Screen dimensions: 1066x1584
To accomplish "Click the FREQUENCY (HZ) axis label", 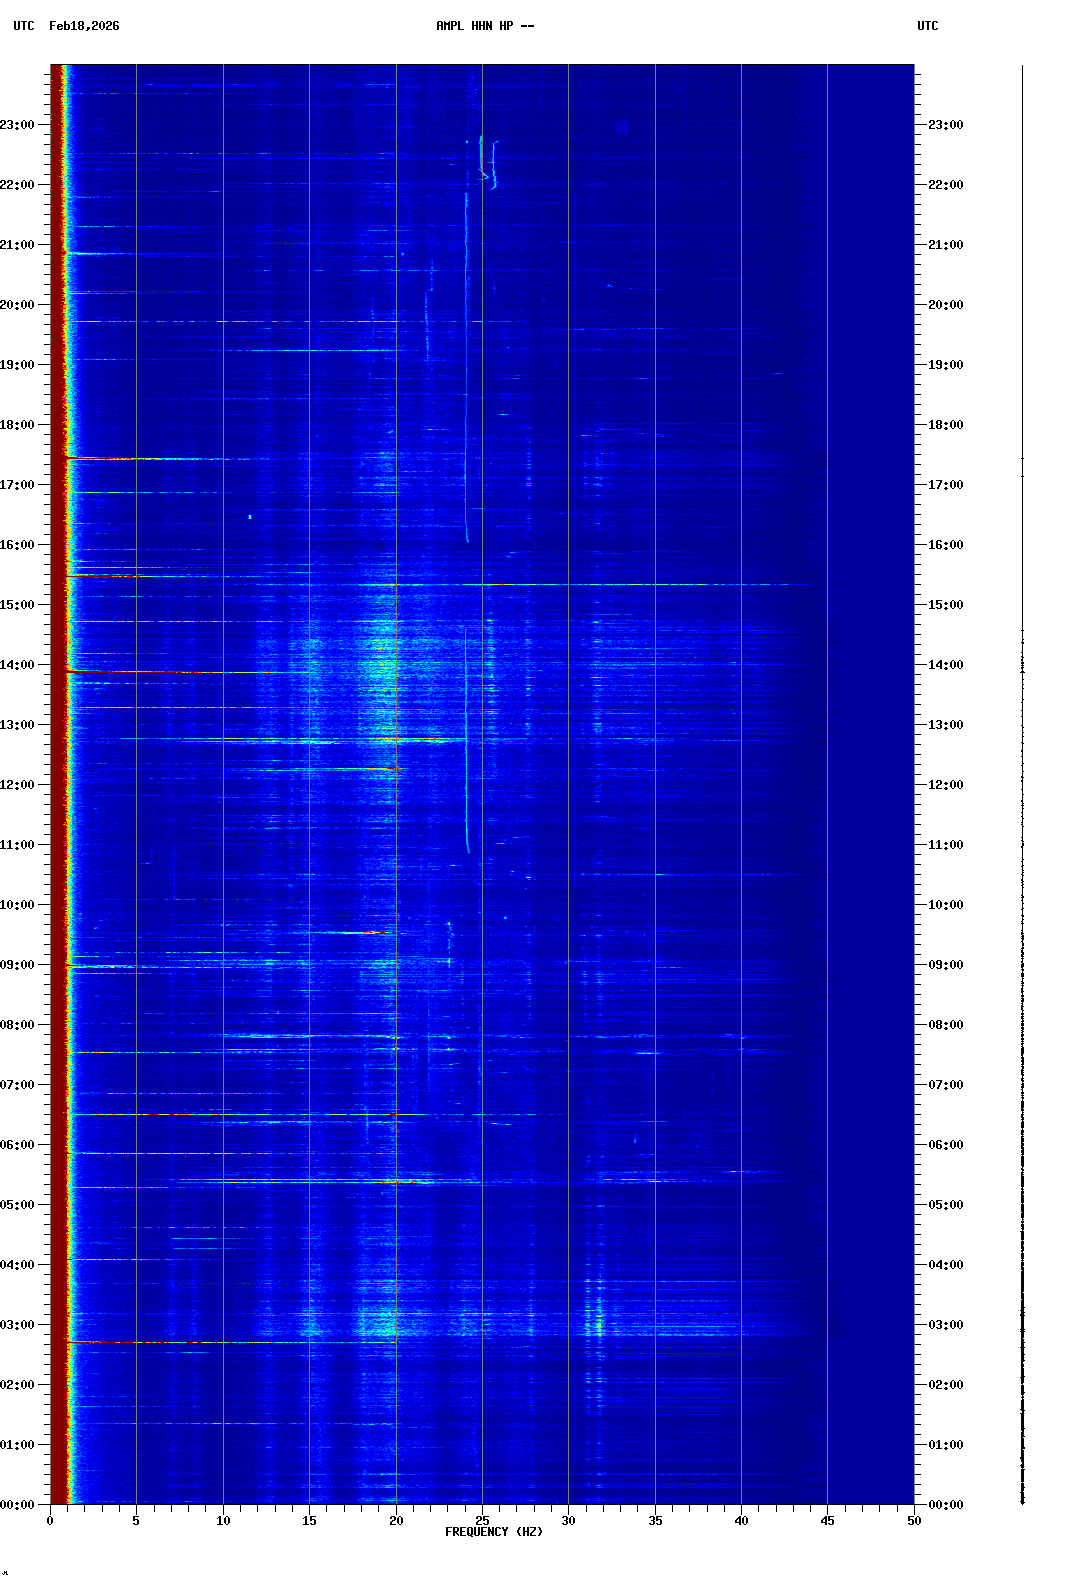I will 493,1532.
